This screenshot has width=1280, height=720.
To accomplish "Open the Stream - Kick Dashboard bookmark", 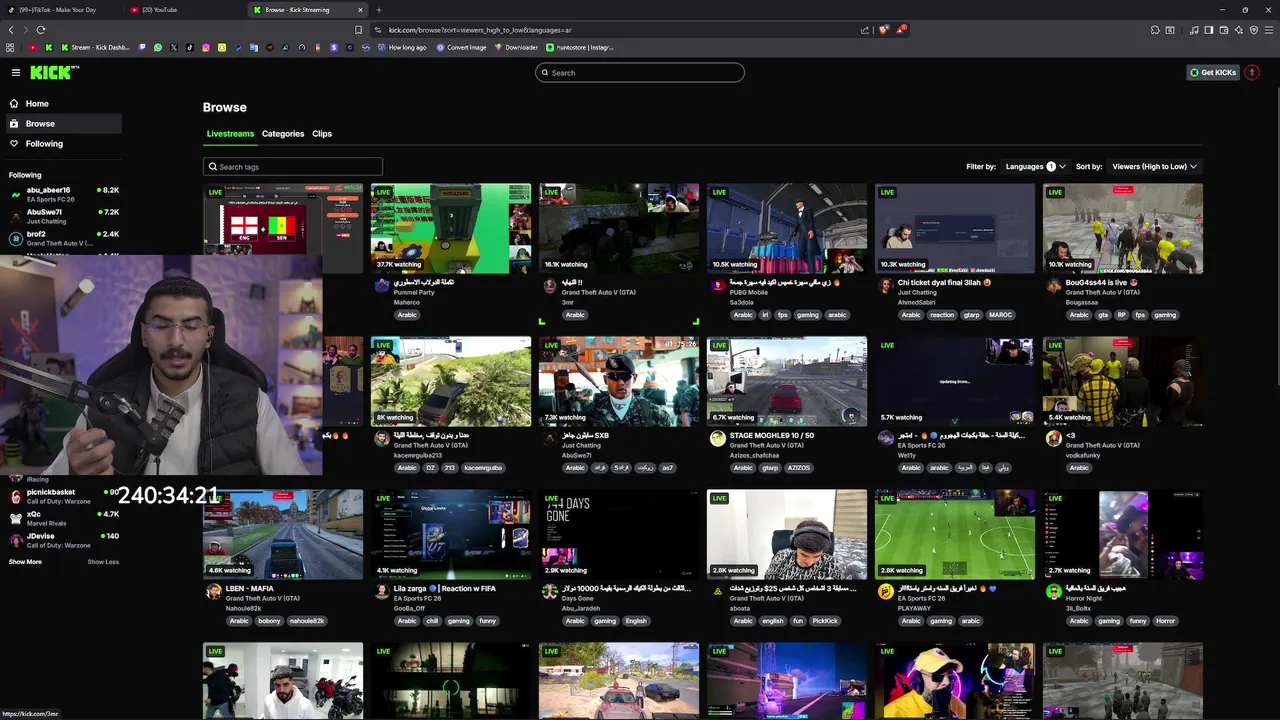I will point(96,47).
